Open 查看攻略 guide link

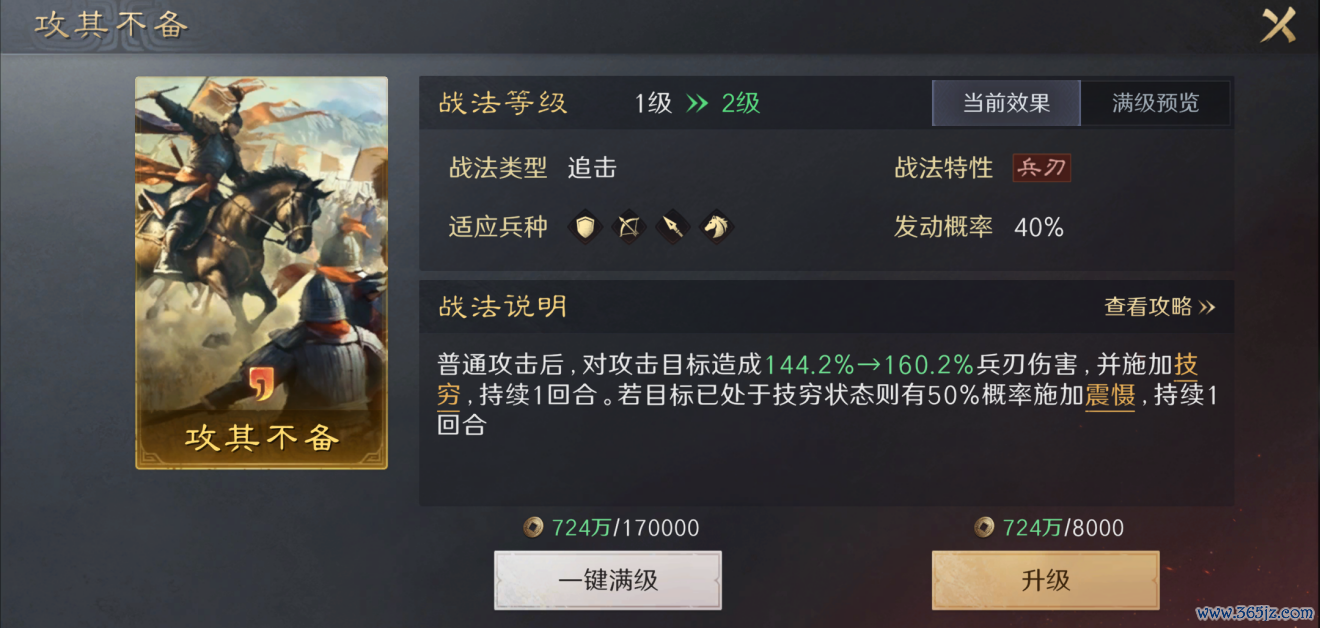tap(1159, 307)
